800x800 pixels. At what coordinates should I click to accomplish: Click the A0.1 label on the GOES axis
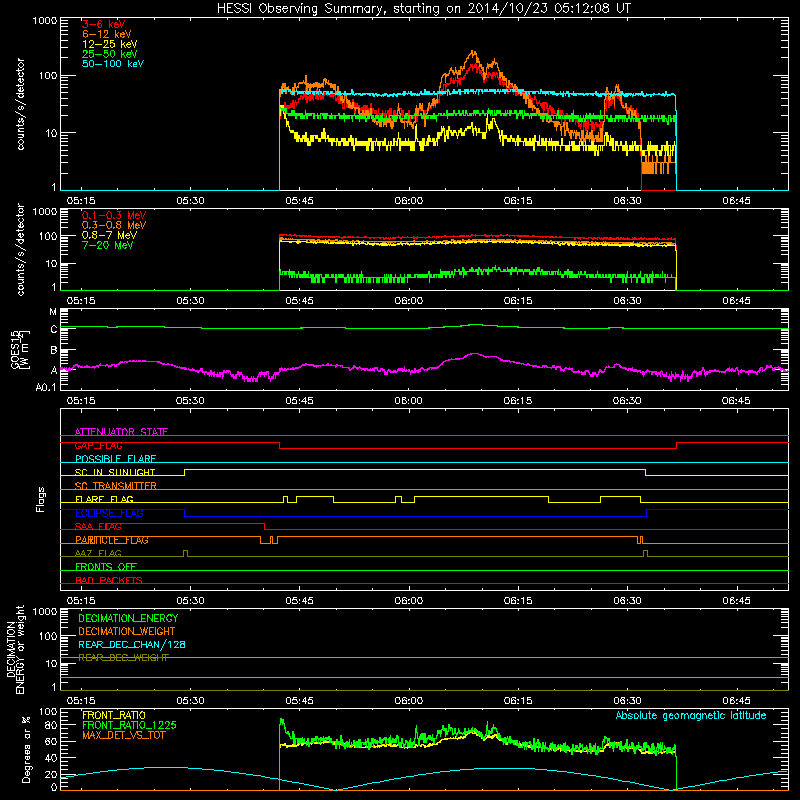click(x=46, y=388)
